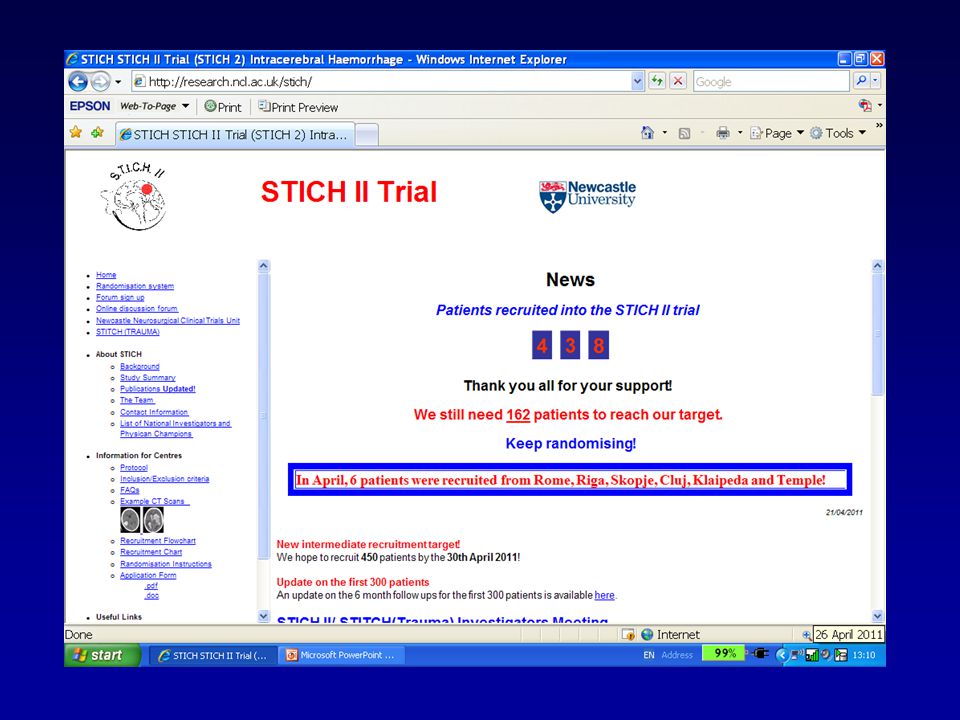This screenshot has width=960, height=720.
Task: Click the STICH II Trial taskbar button
Action: [x=214, y=655]
